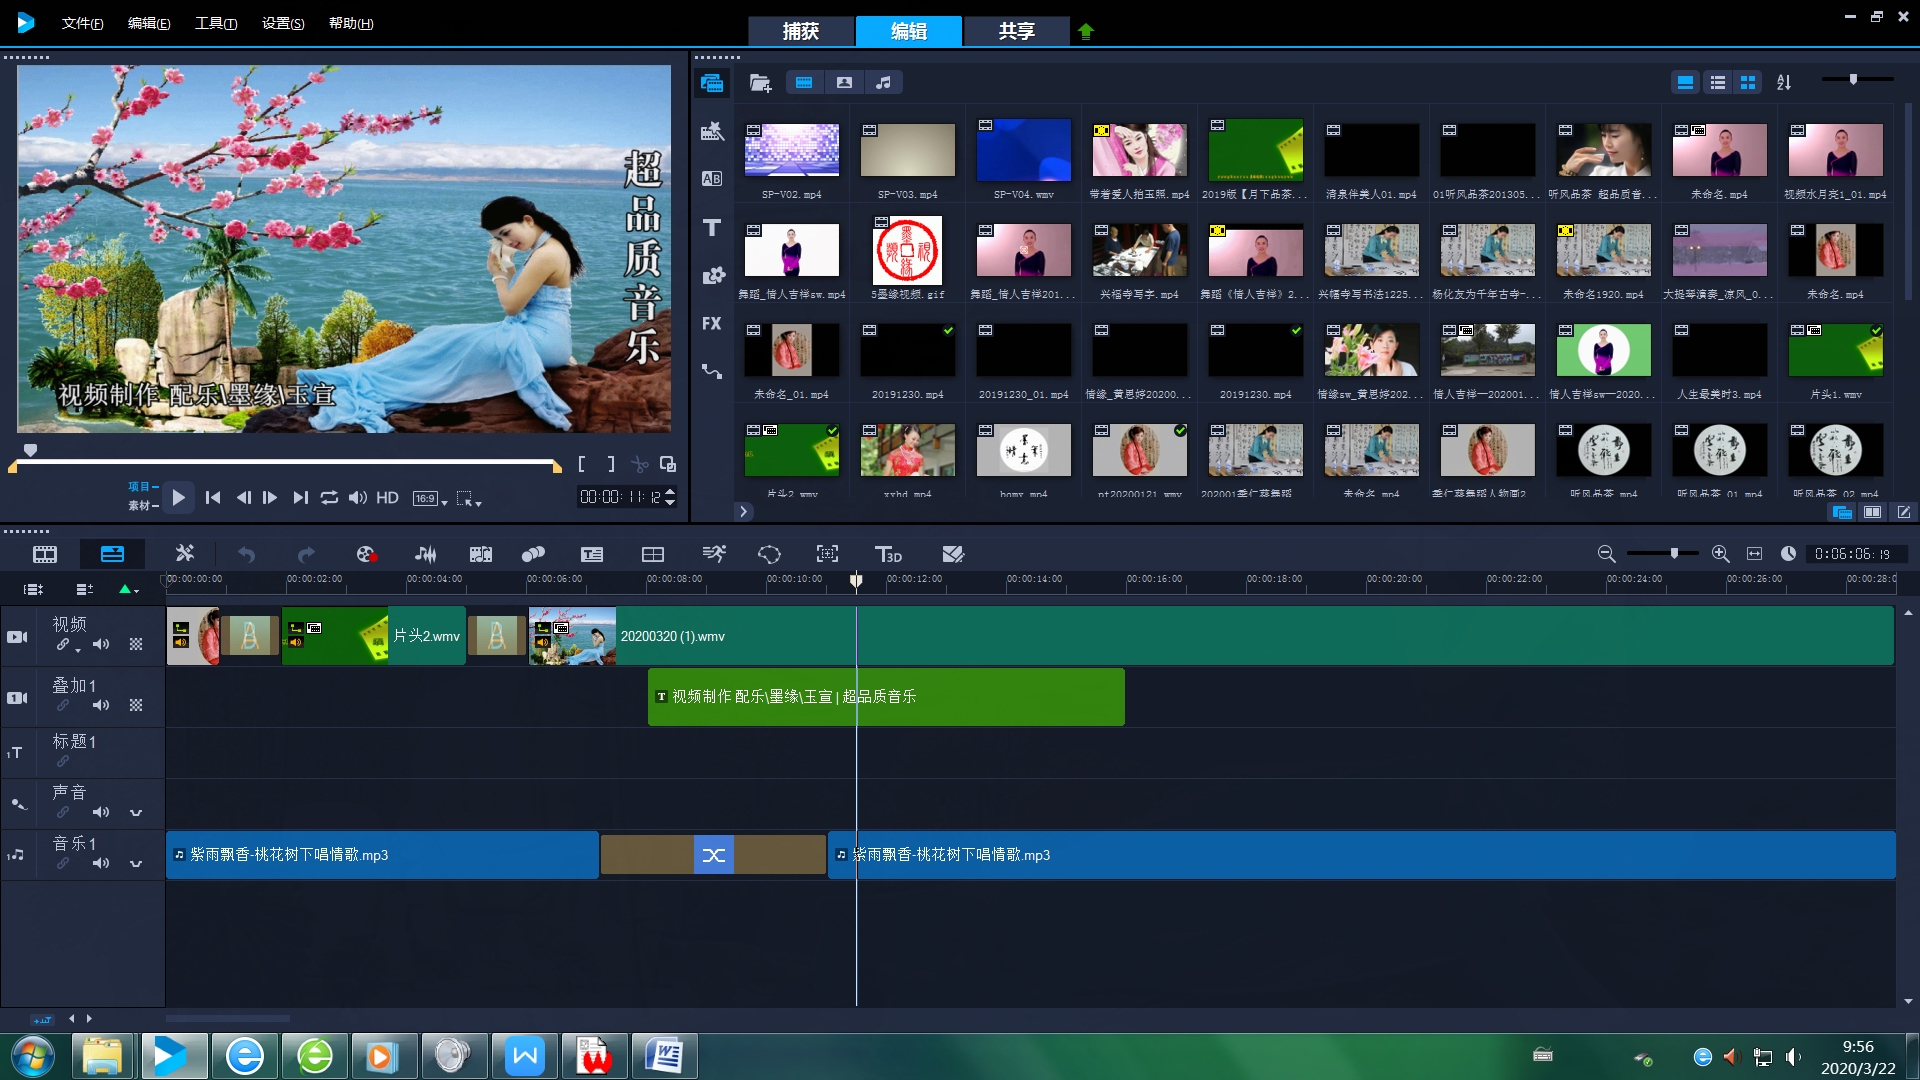Switch to the 共享 share tab
1920x1080 pixels.
[x=1017, y=31]
